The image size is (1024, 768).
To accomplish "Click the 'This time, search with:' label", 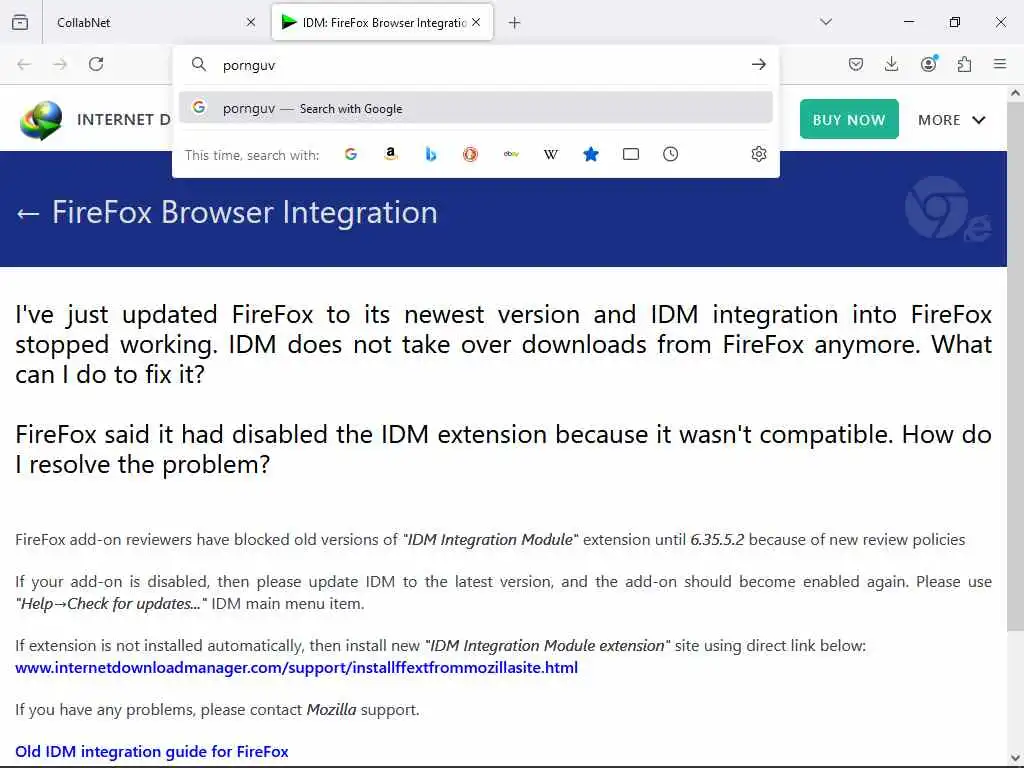I will point(252,155).
